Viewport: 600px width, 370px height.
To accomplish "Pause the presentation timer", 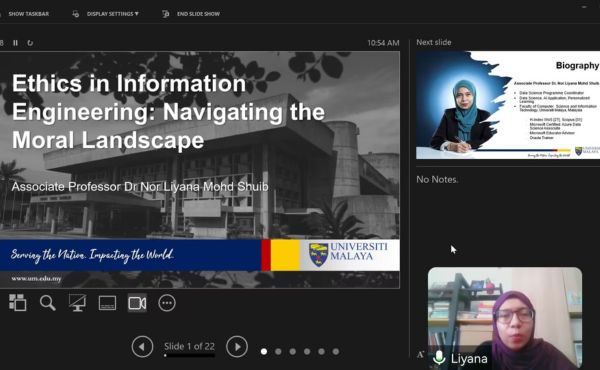I will coord(15,43).
